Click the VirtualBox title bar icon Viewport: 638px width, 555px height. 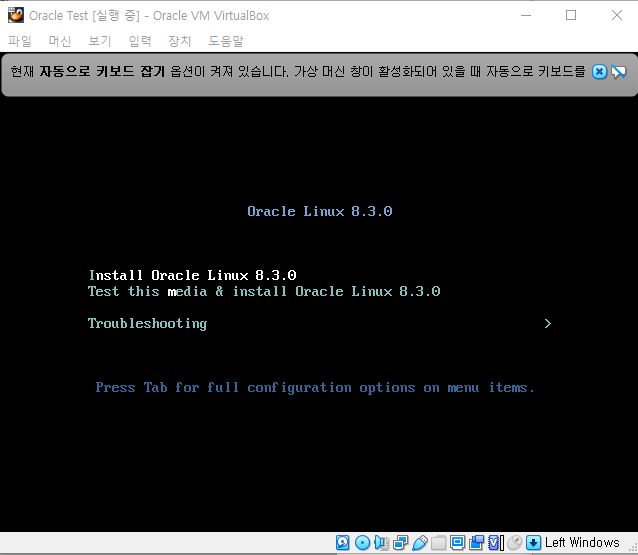[16, 15]
